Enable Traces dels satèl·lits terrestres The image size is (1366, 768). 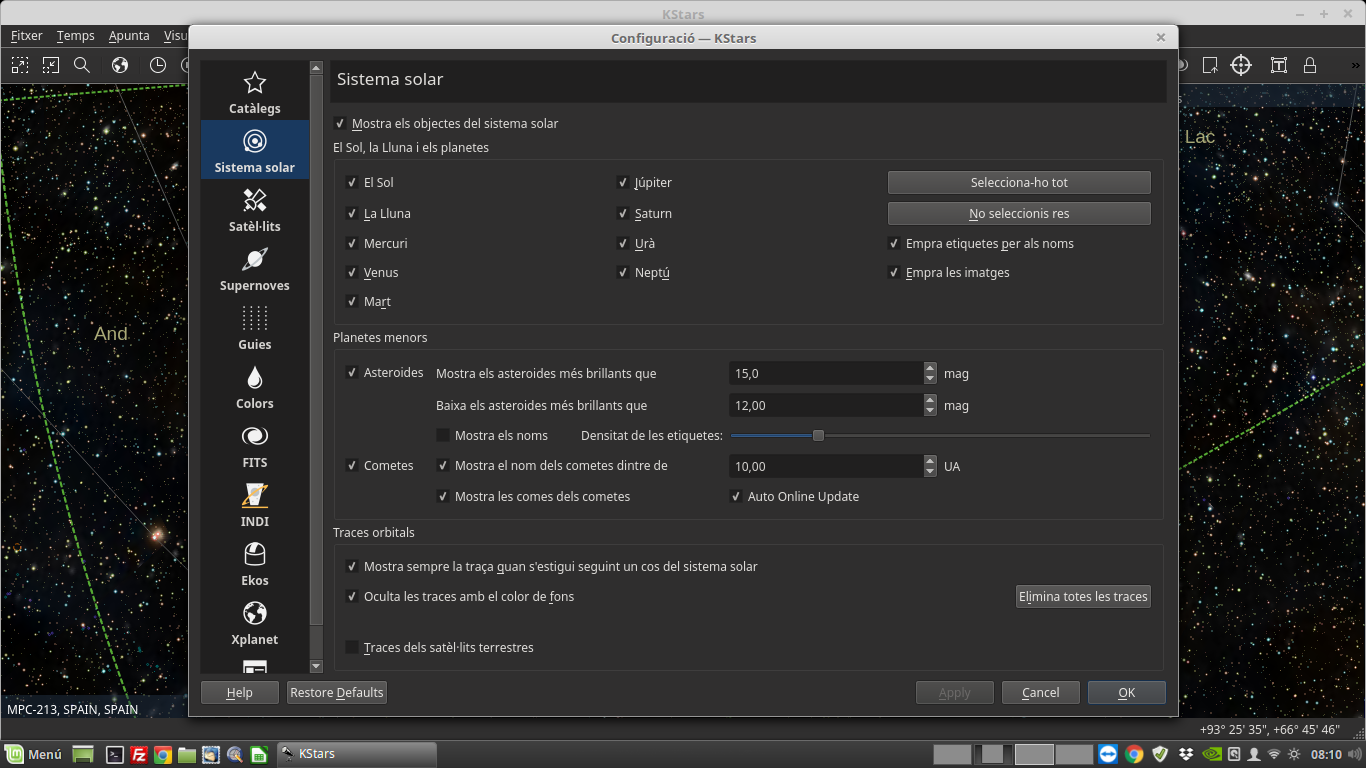440,648
